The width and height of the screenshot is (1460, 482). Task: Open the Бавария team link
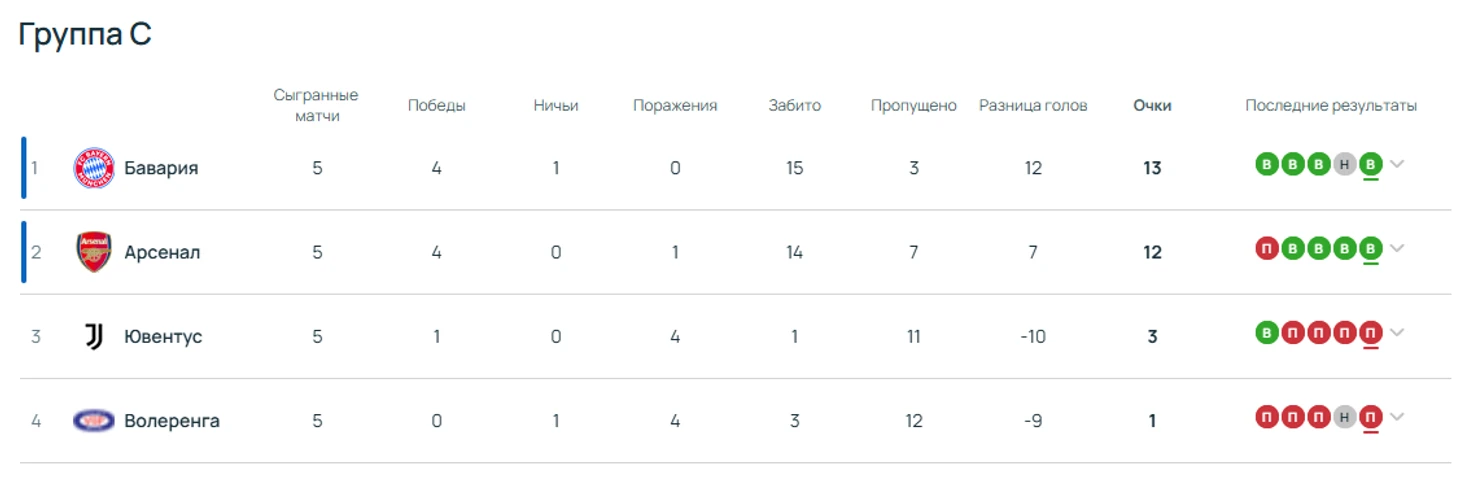161,168
